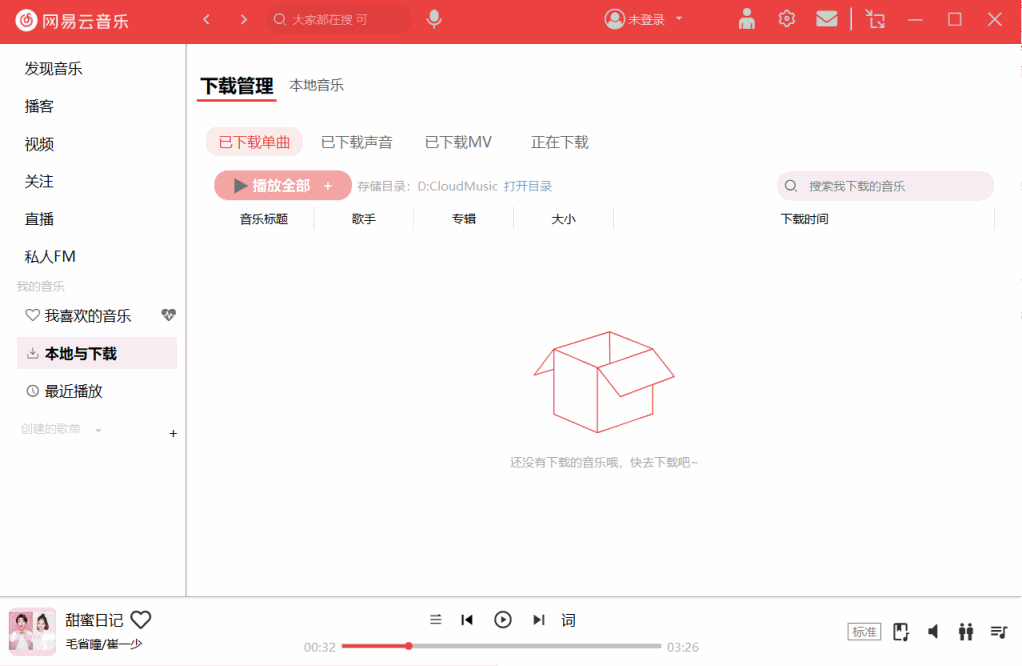Change playback order mode icon
Screen dimensions: 1022x666
pos(436,620)
